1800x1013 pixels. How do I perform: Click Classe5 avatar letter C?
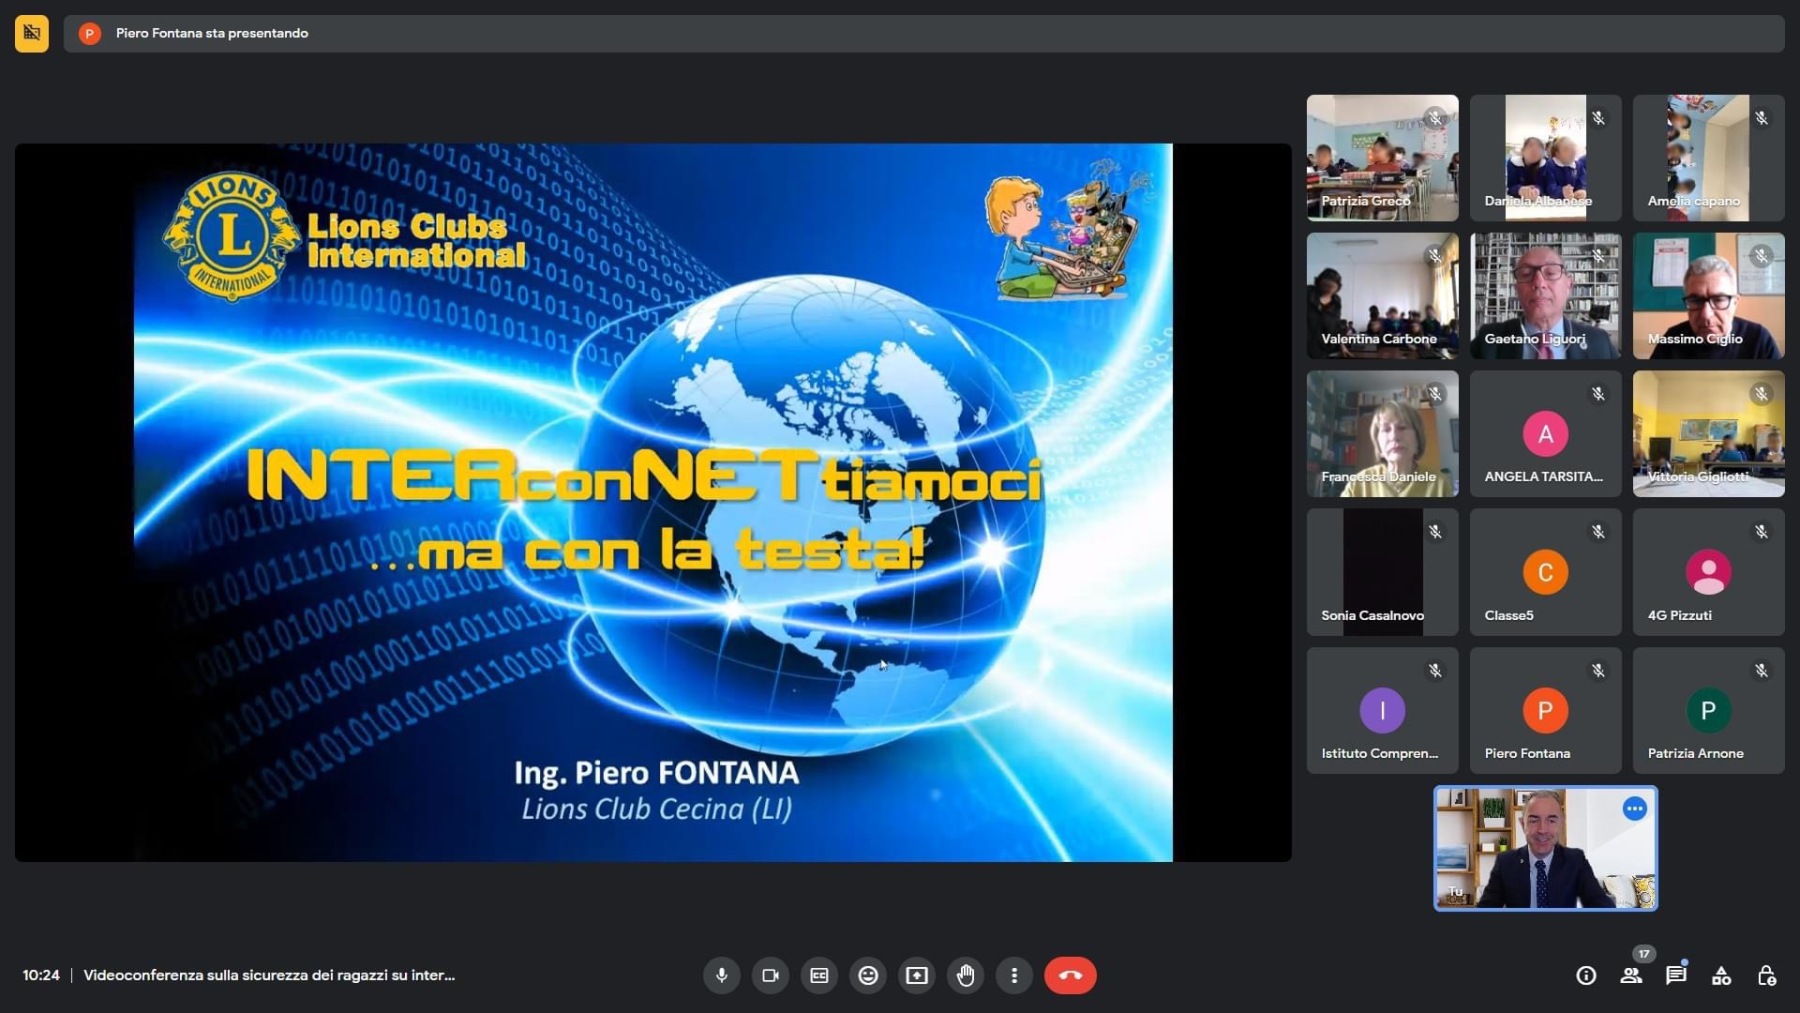tap(1545, 572)
